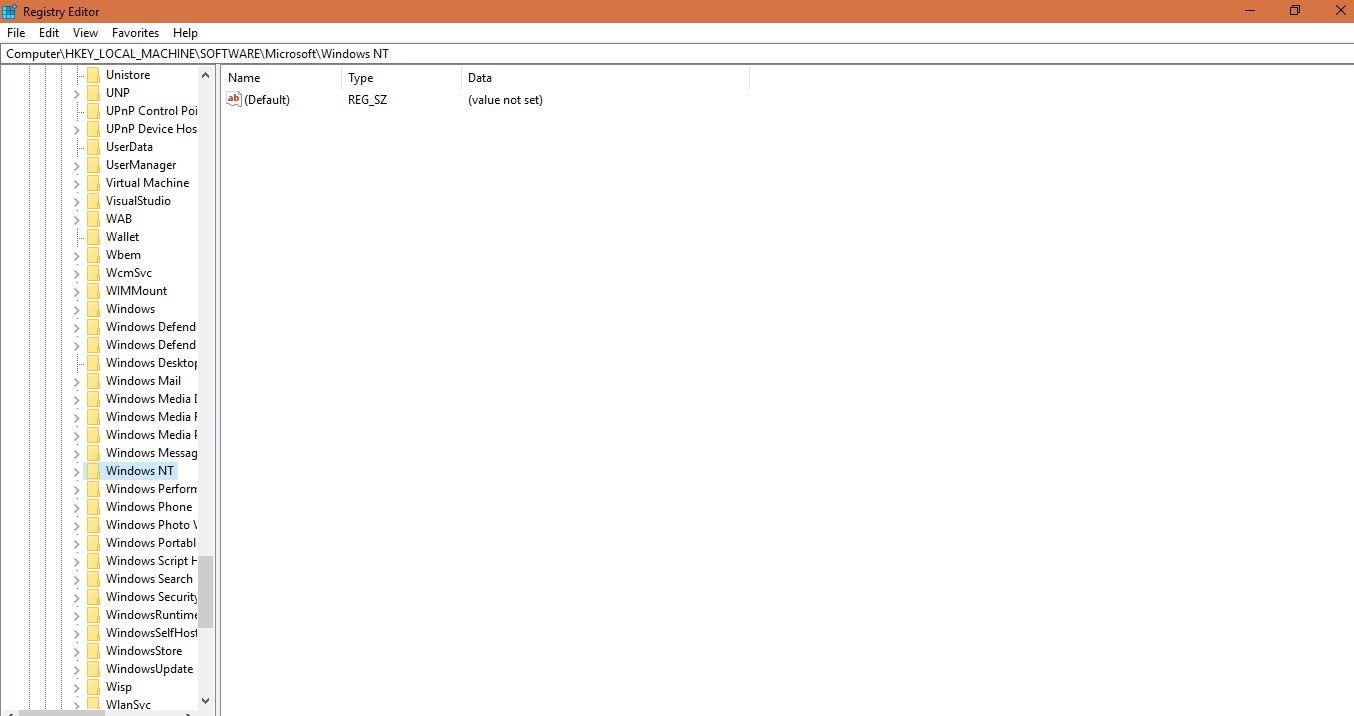This screenshot has width=1354, height=716.
Task: Click the Windows Desktop folder icon
Action: 93,363
